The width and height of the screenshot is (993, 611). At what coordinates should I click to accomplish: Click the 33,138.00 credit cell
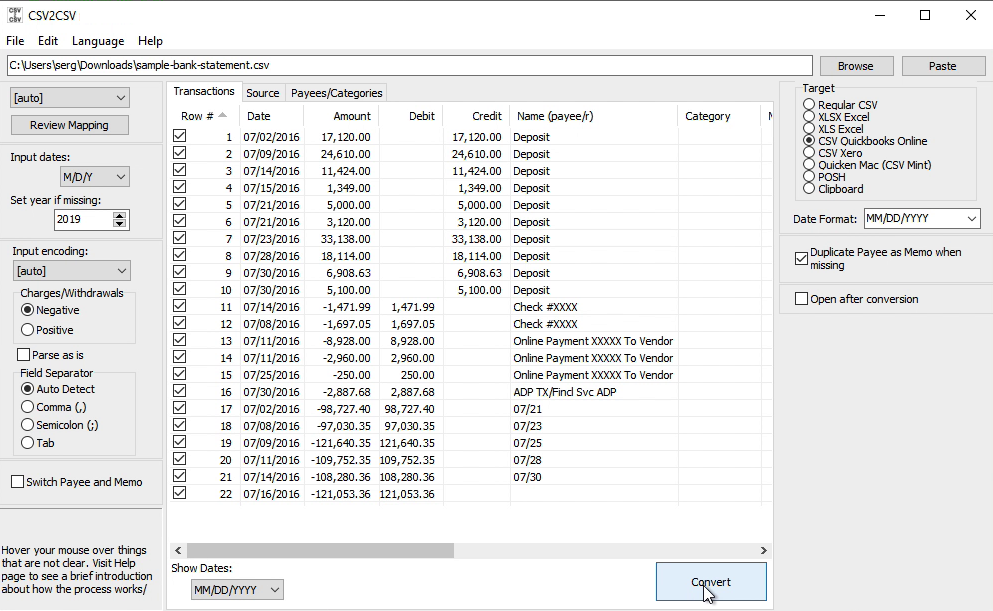click(476, 239)
